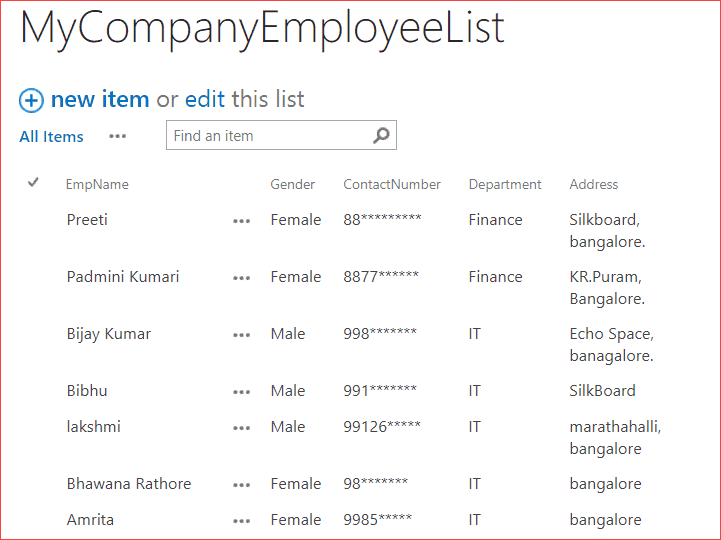721x540 pixels.
Task: Click the plus circle new item icon
Action: pyautogui.click(x=31, y=100)
